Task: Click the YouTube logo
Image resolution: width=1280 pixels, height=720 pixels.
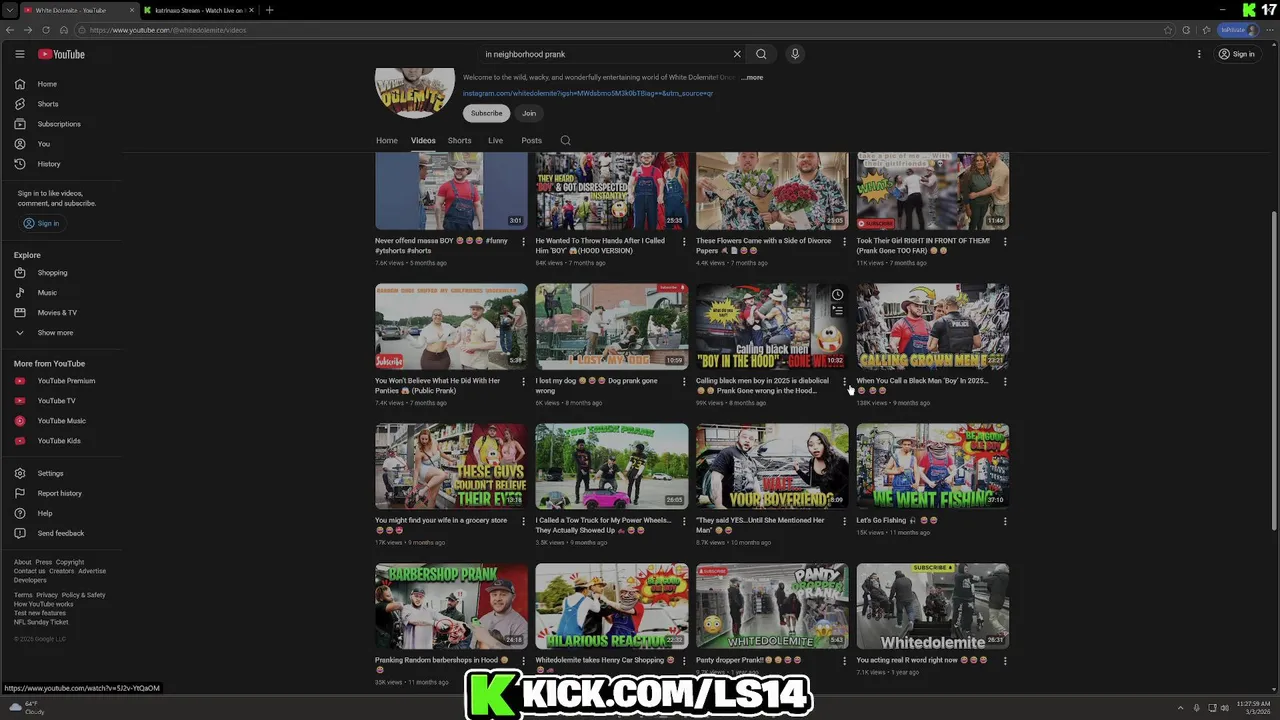Action: tap(61, 54)
